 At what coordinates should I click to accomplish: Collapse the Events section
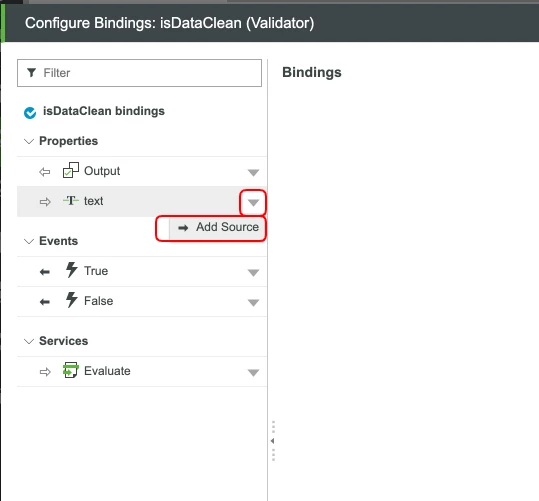pyautogui.click(x=29, y=241)
